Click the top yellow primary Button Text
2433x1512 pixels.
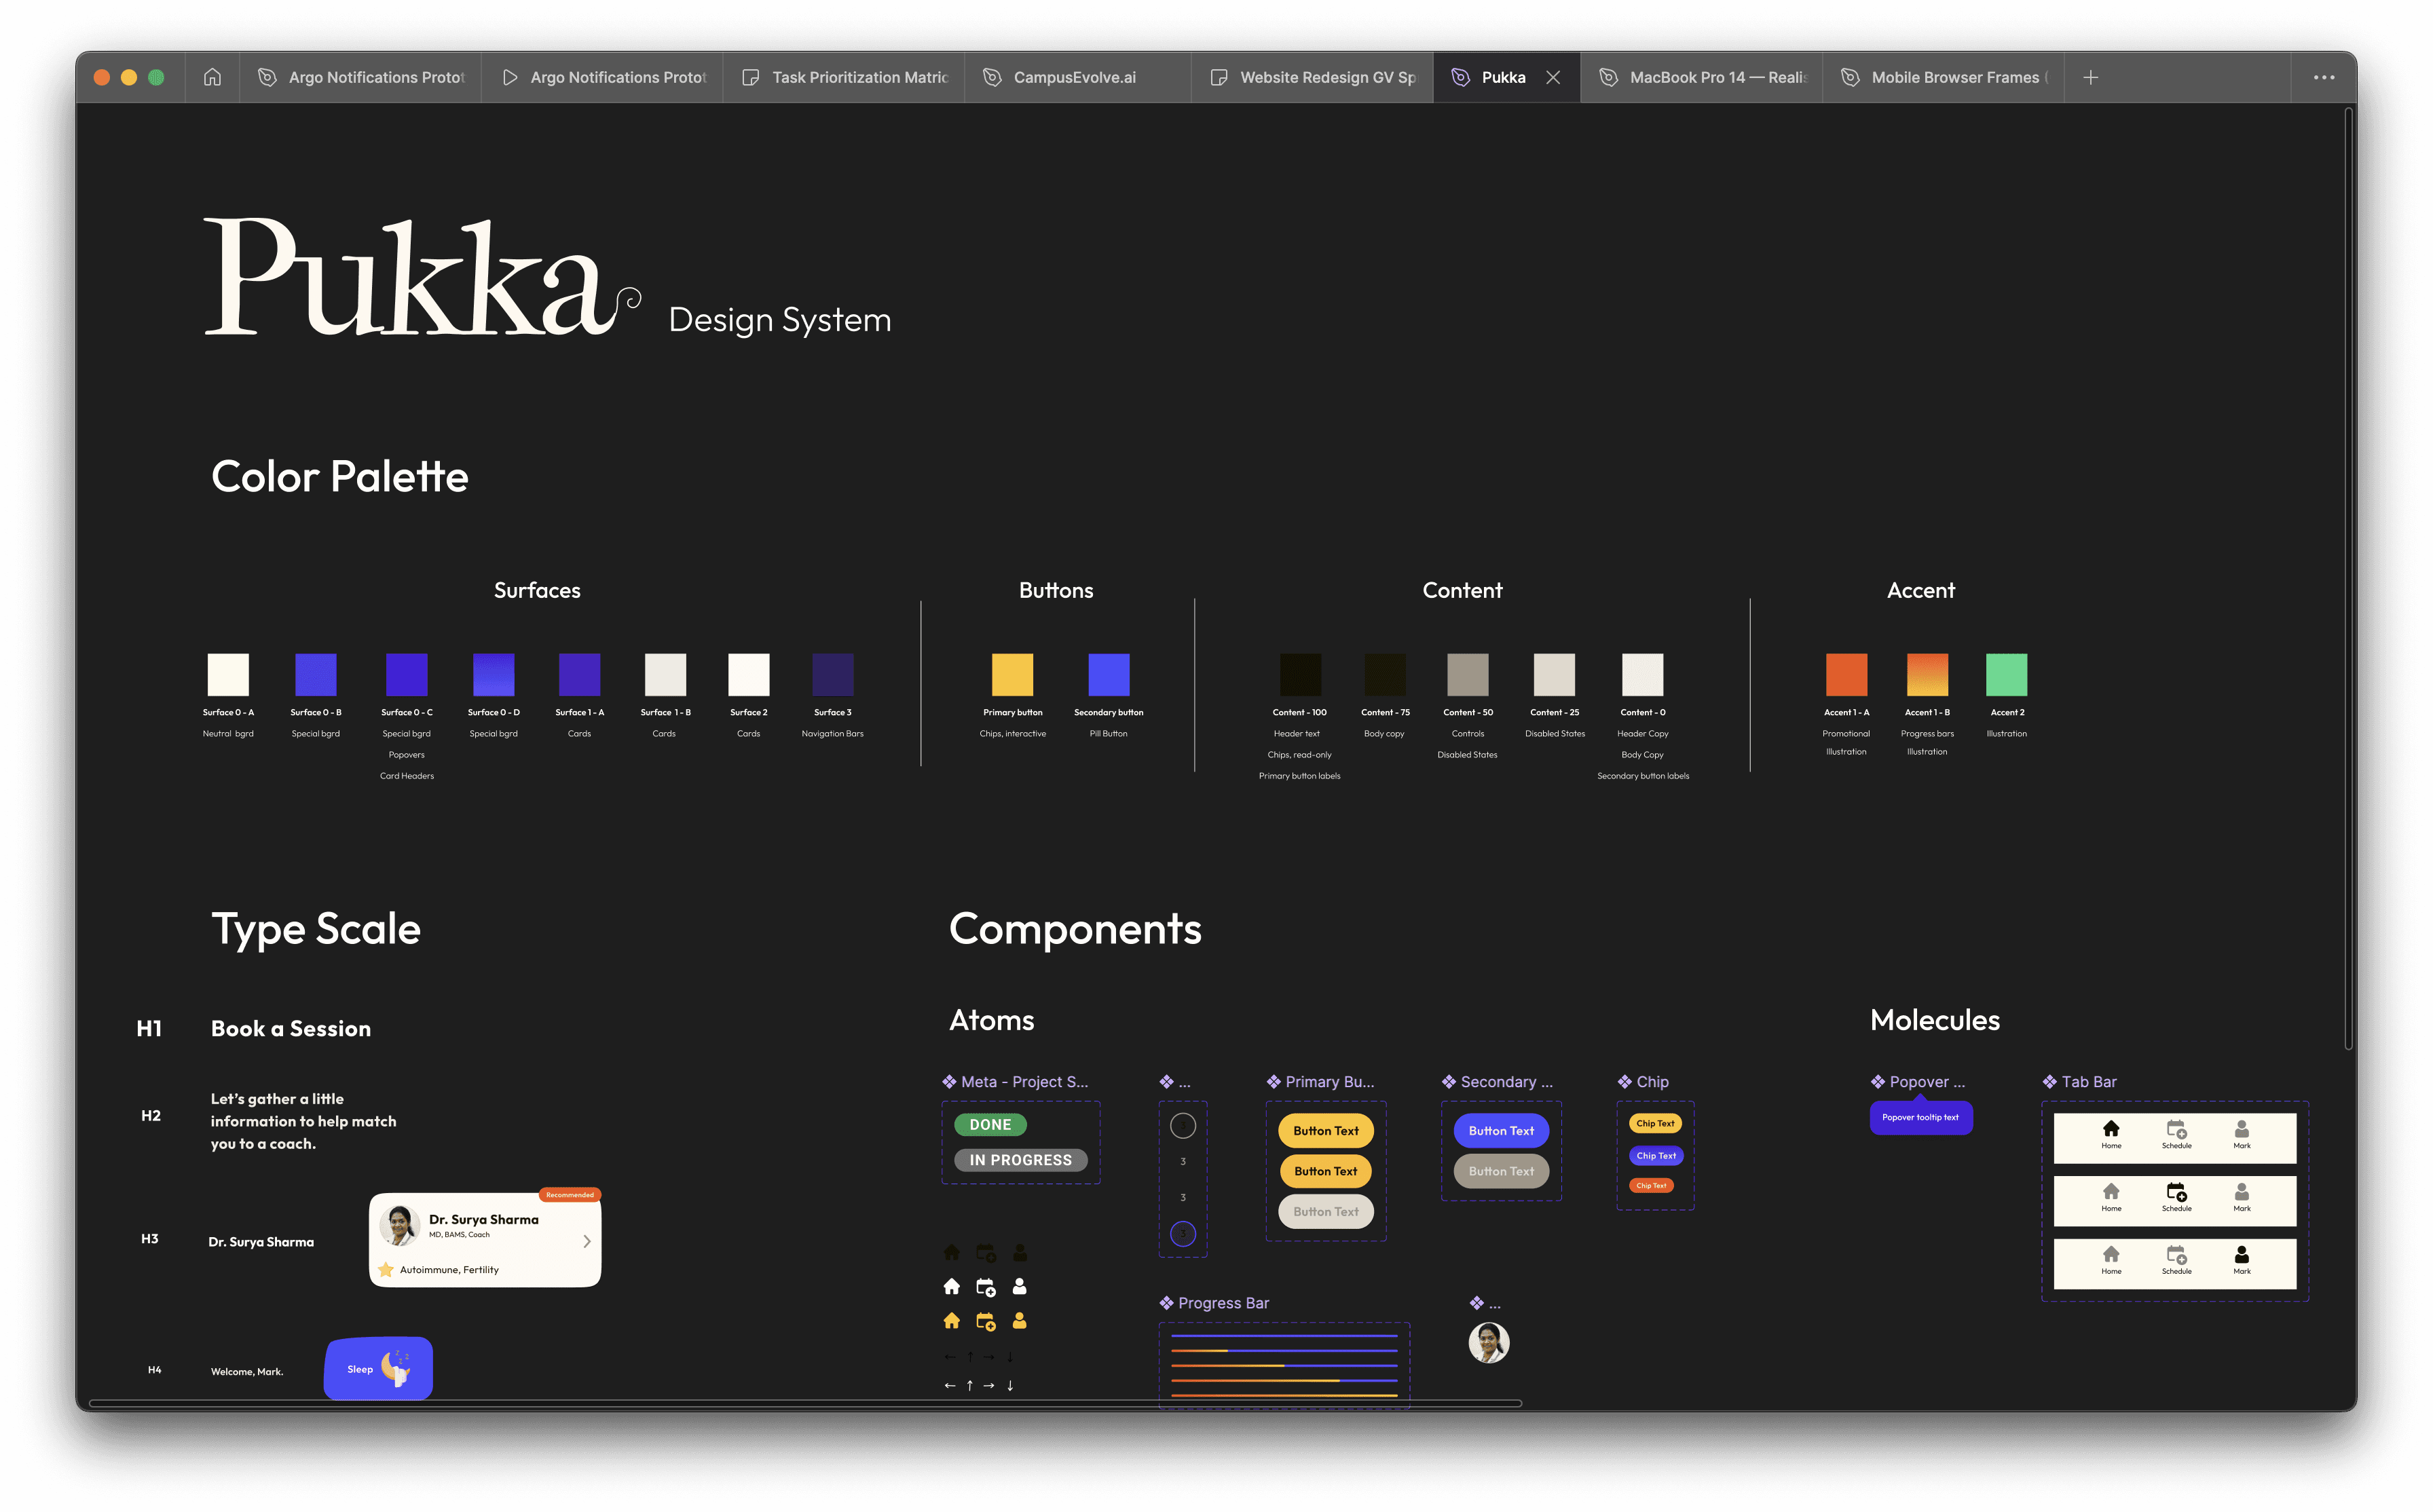click(x=1325, y=1131)
